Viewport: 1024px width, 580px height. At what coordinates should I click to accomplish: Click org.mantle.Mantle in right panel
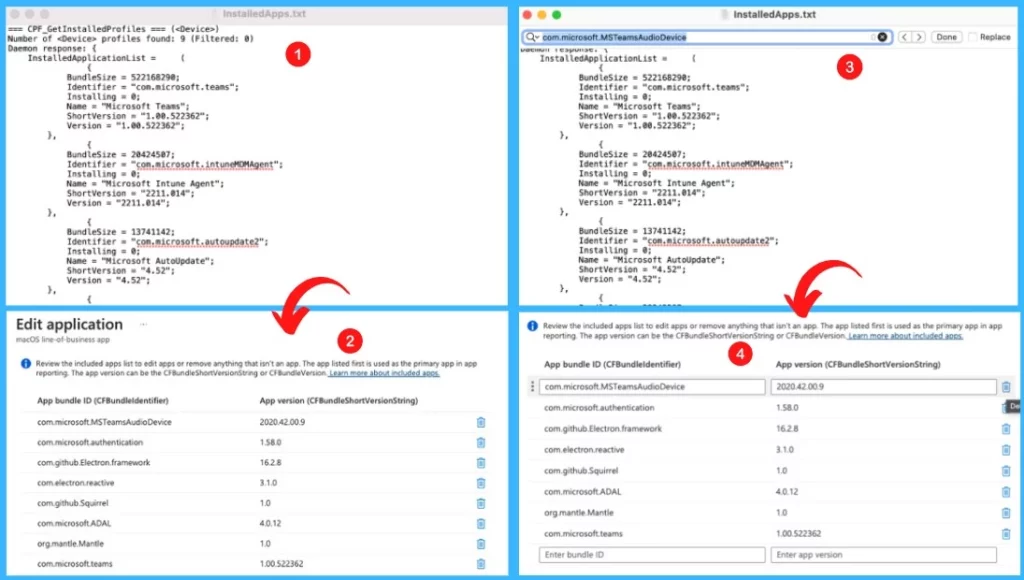pos(579,513)
